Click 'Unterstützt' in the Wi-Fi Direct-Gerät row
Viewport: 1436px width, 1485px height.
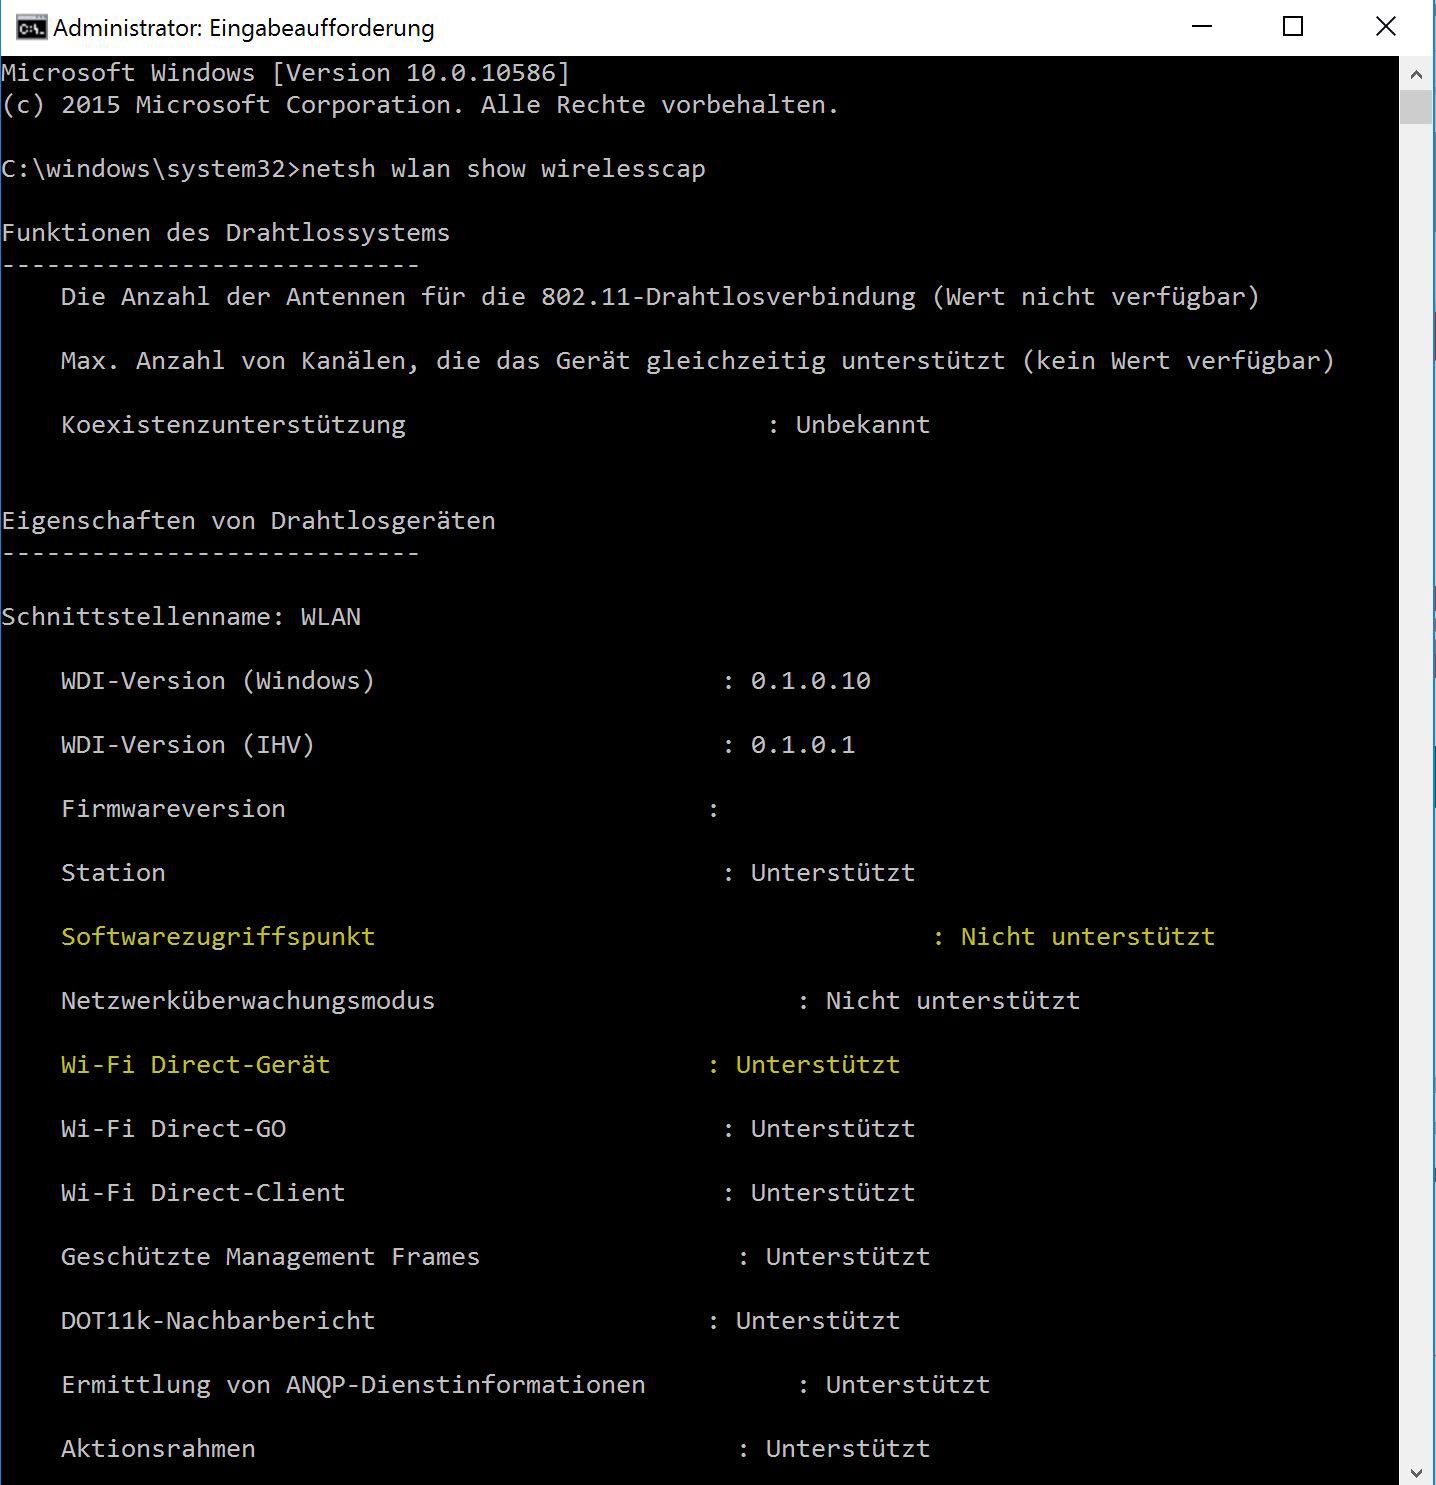818,1065
